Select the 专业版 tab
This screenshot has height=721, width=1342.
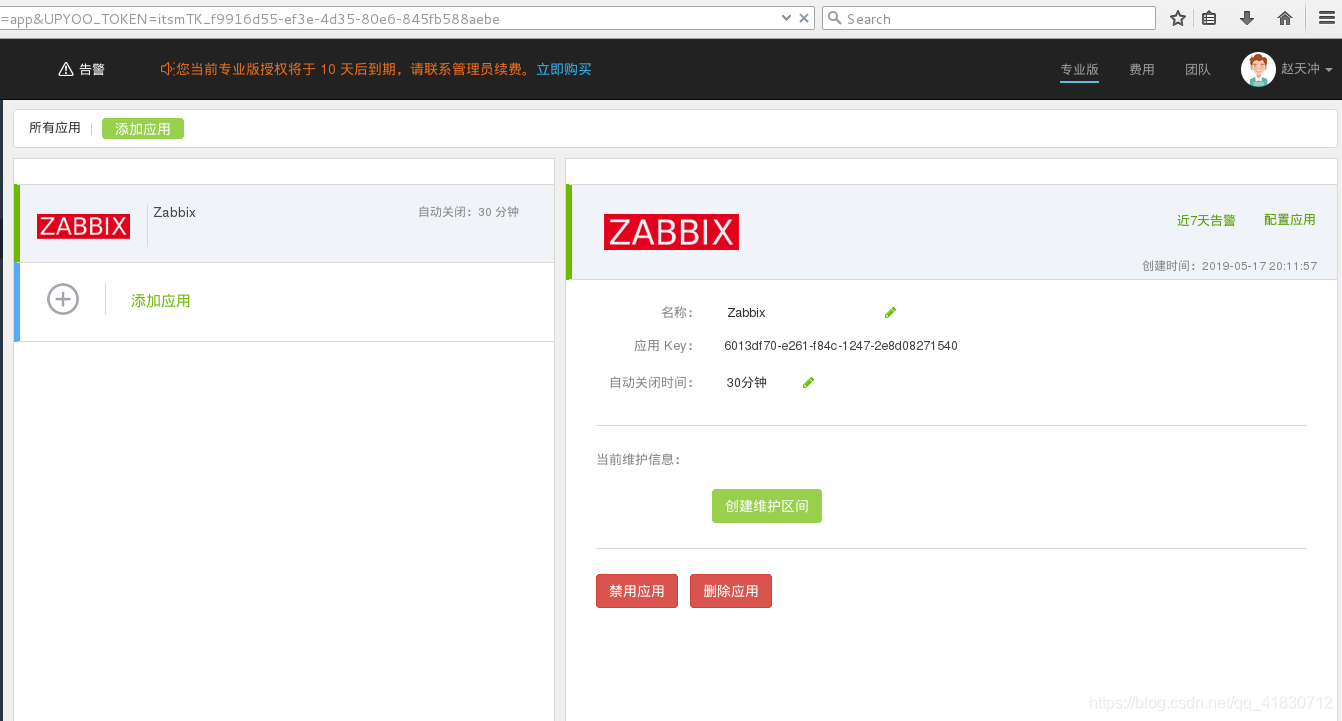1080,69
